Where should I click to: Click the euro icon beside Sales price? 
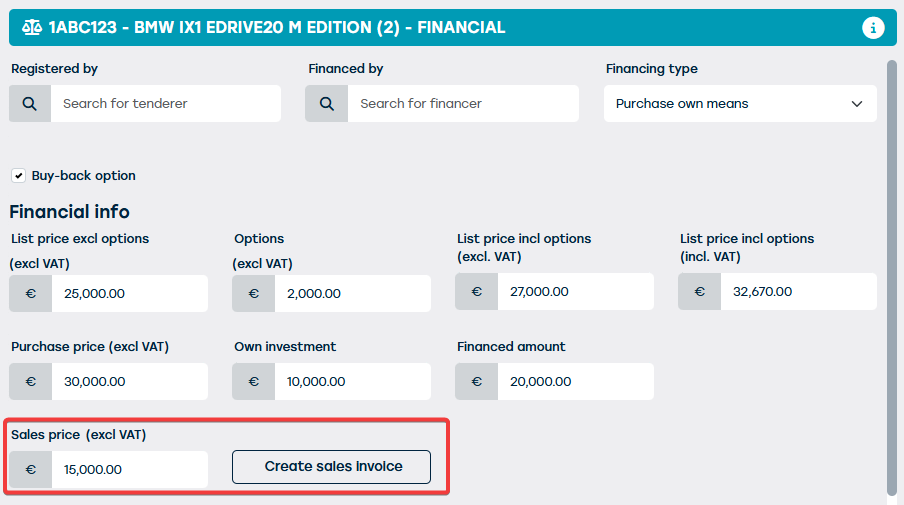(30, 470)
